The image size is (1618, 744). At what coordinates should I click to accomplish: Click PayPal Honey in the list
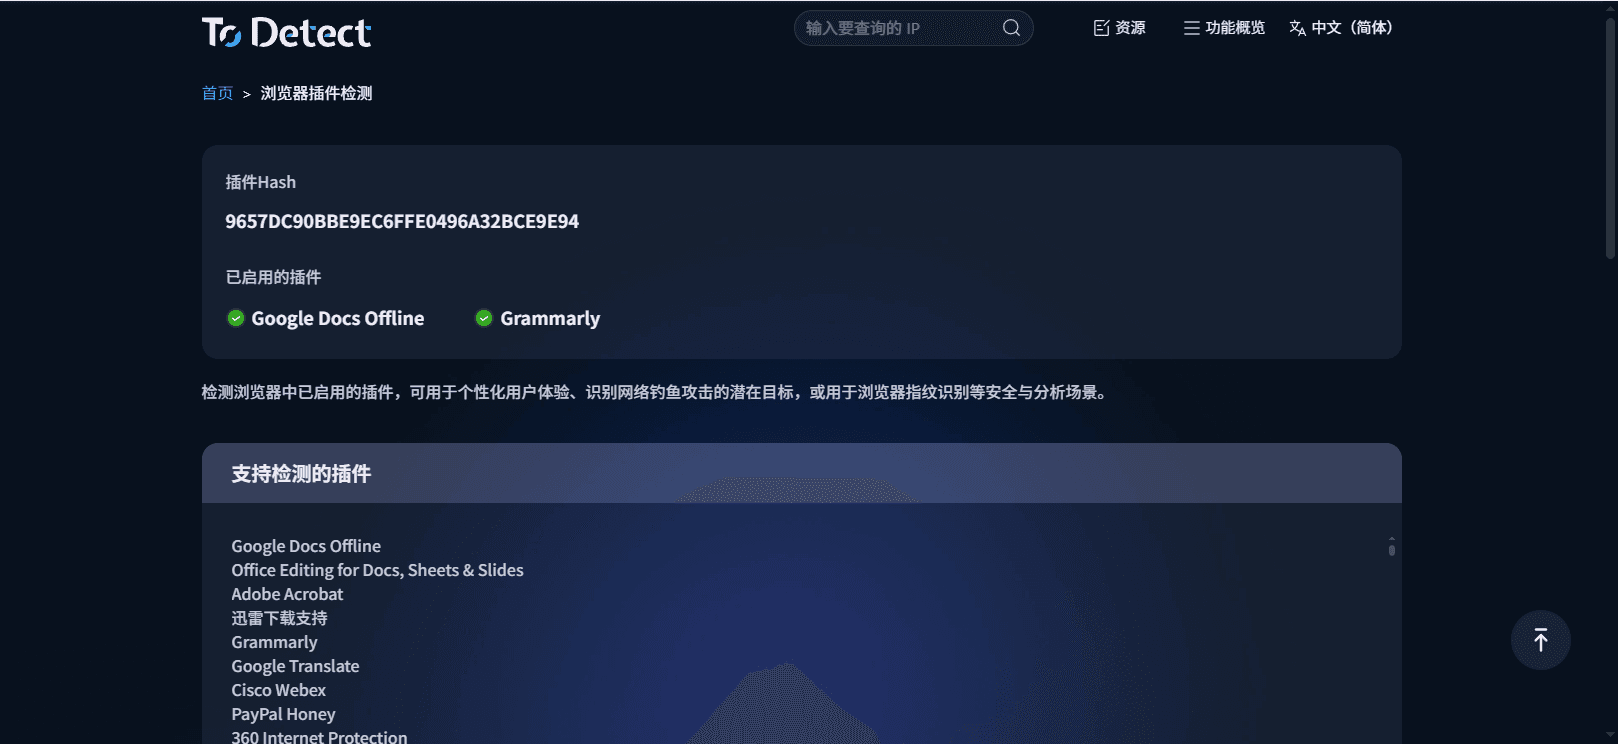283,714
